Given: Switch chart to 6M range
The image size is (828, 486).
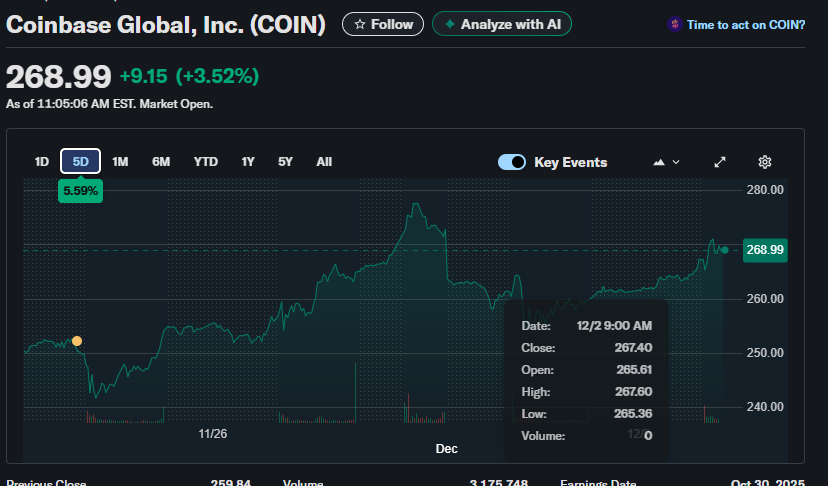Looking at the screenshot, I should point(161,162).
